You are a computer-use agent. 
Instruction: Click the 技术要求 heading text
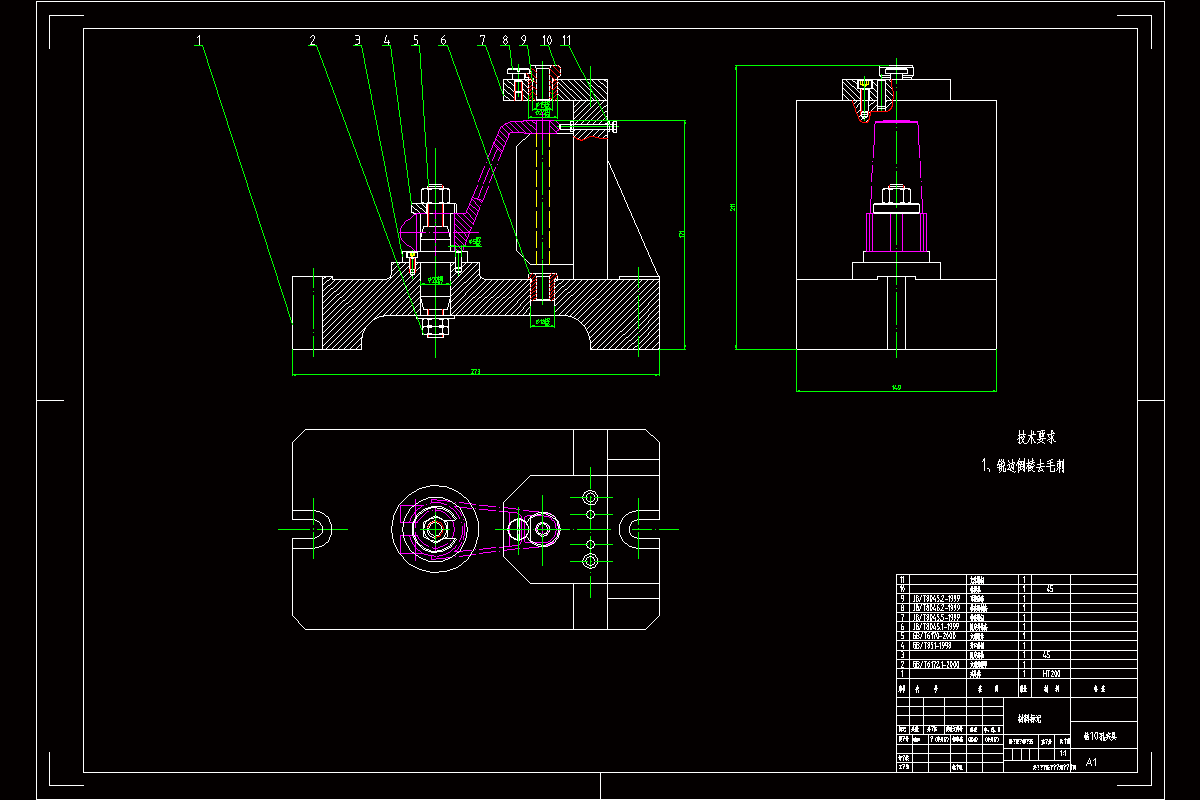click(1037, 437)
